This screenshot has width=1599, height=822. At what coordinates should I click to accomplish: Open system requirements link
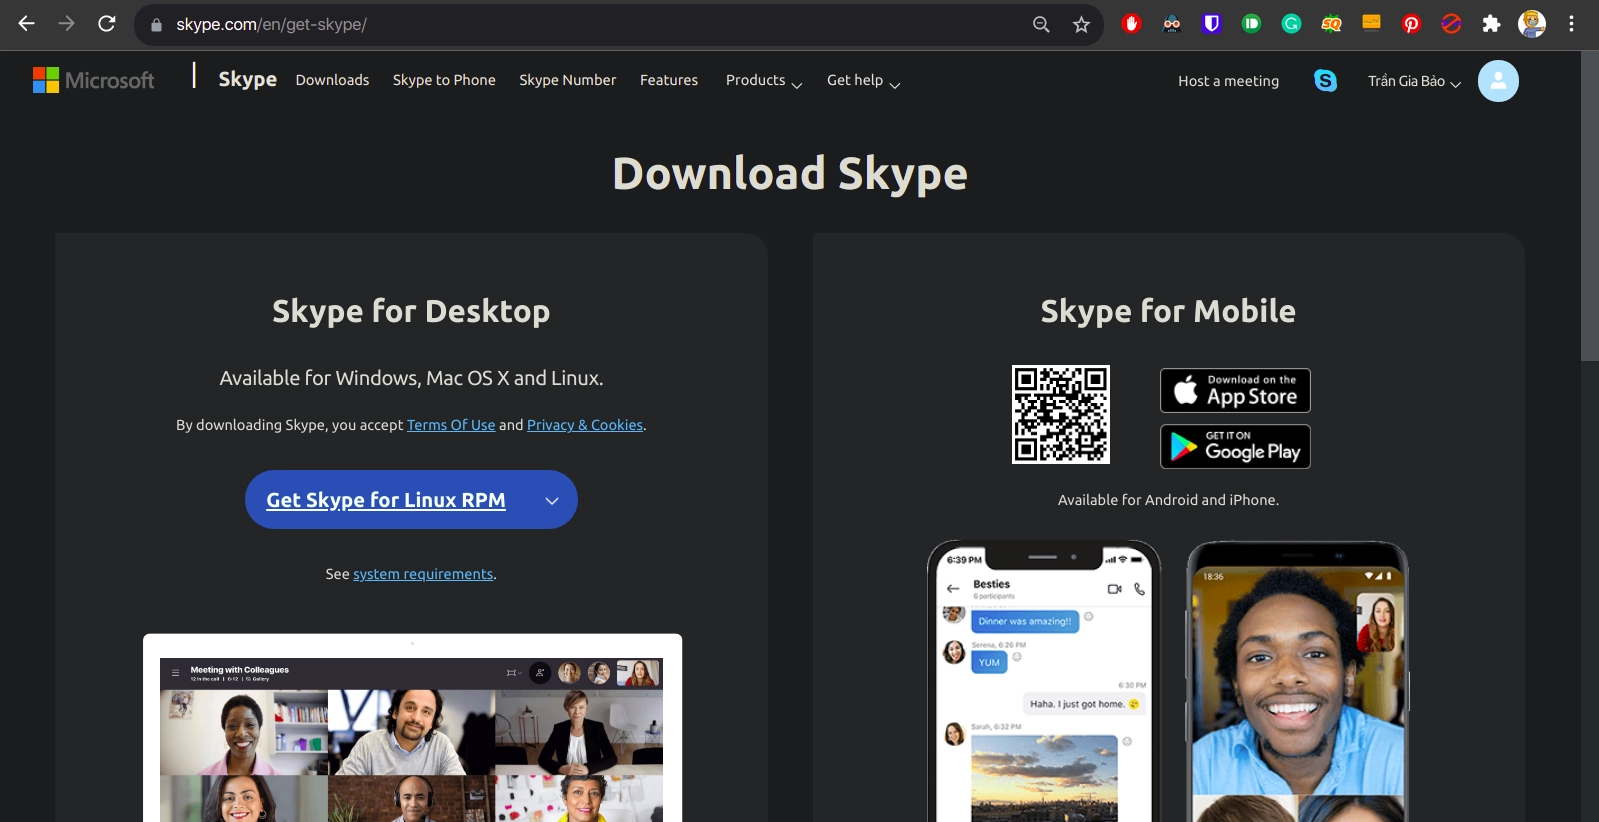point(423,574)
